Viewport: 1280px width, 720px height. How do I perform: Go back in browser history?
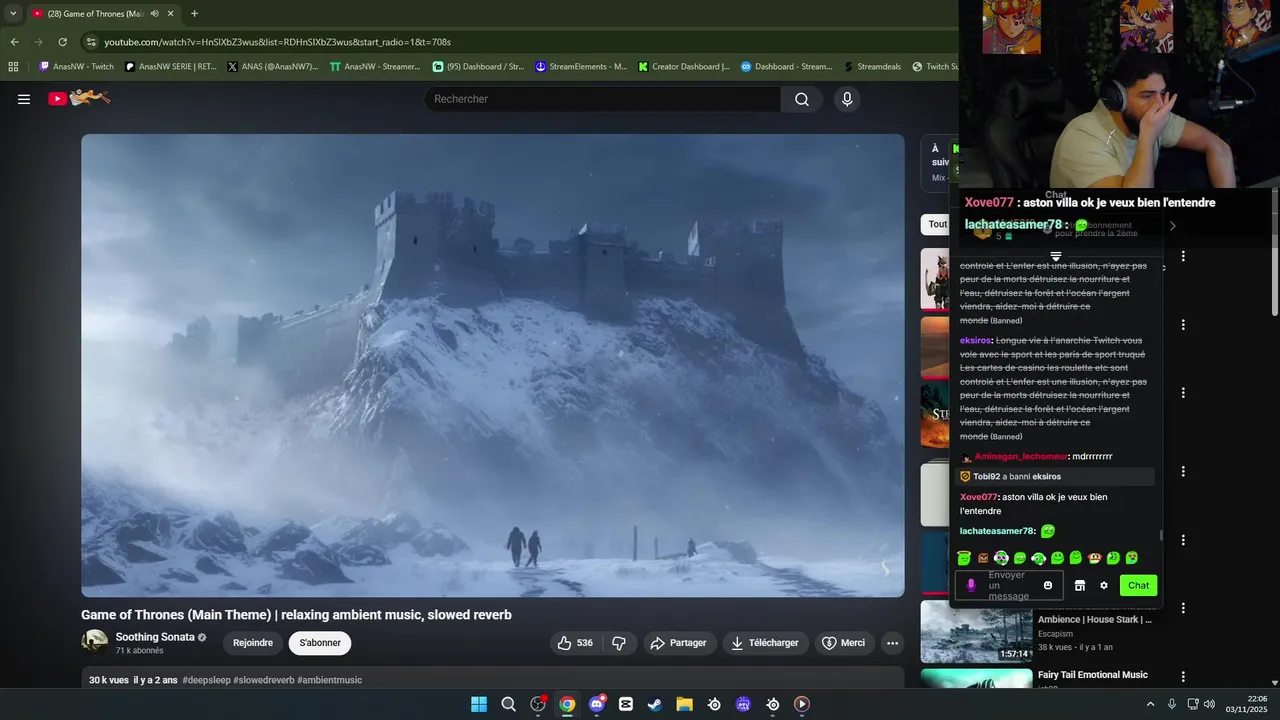(x=14, y=42)
